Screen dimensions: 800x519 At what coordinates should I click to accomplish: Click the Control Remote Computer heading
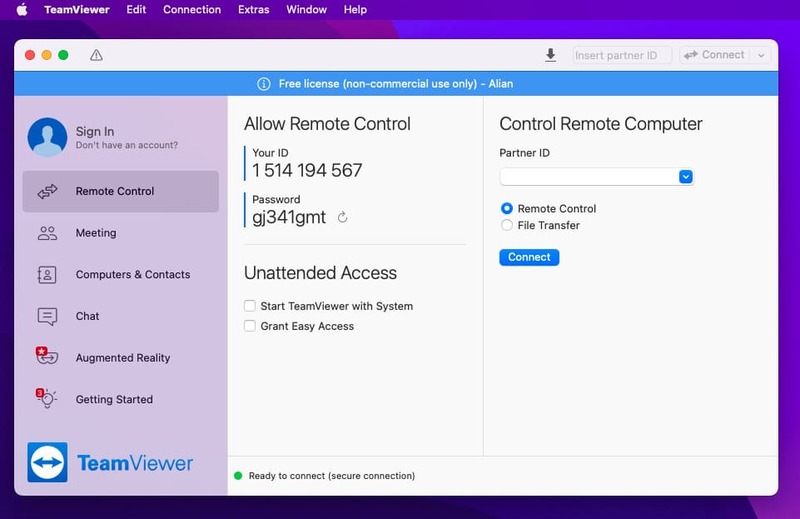[x=601, y=123]
